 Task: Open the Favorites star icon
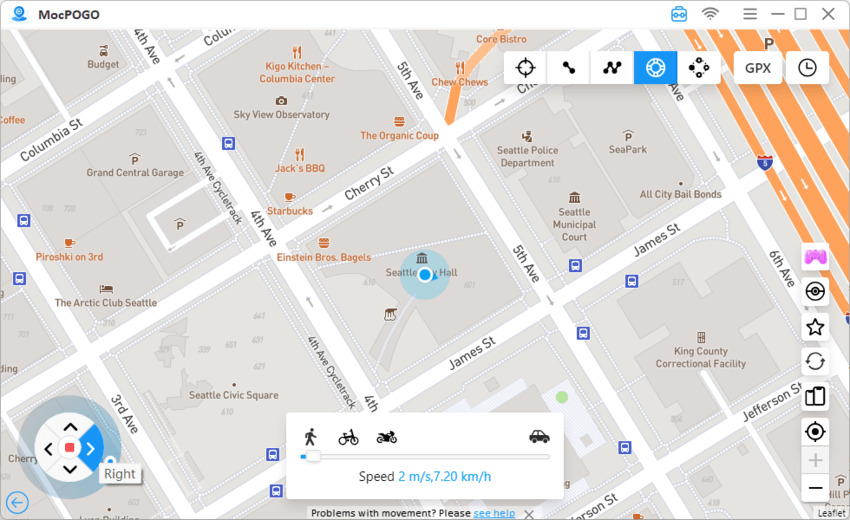[x=815, y=327]
